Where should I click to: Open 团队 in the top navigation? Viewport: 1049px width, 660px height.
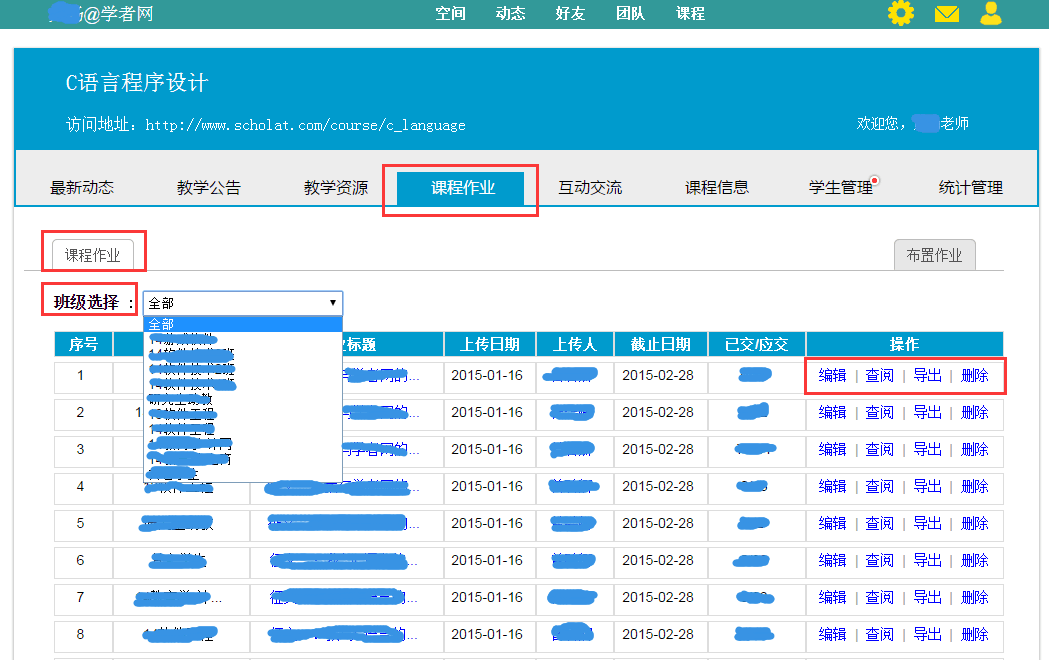coord(630,13)
